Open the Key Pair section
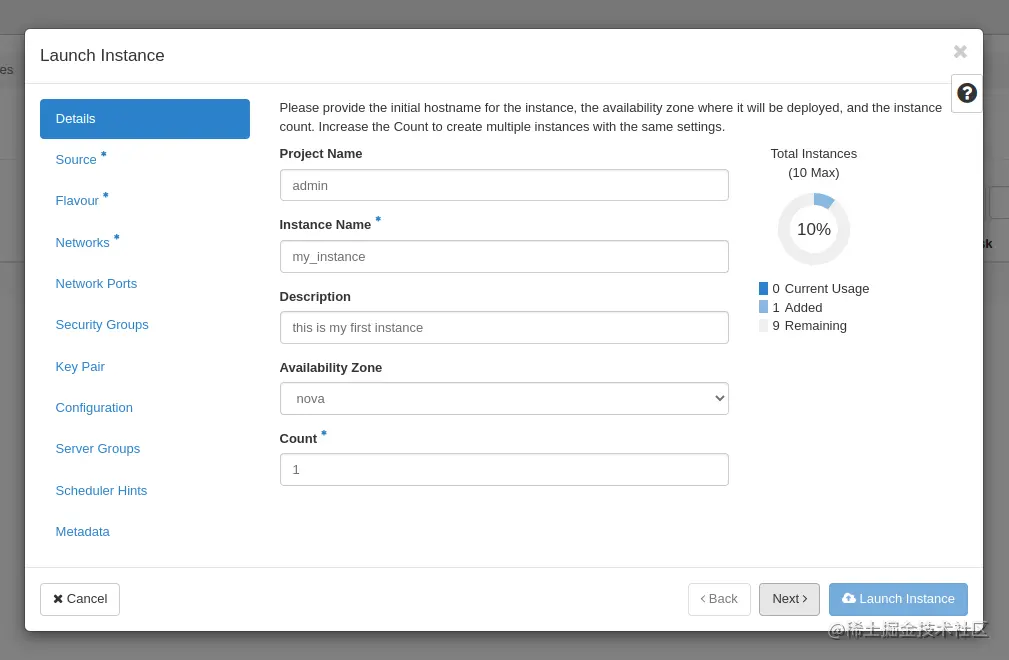The image size is (1009, 660). tap(80, 366)
